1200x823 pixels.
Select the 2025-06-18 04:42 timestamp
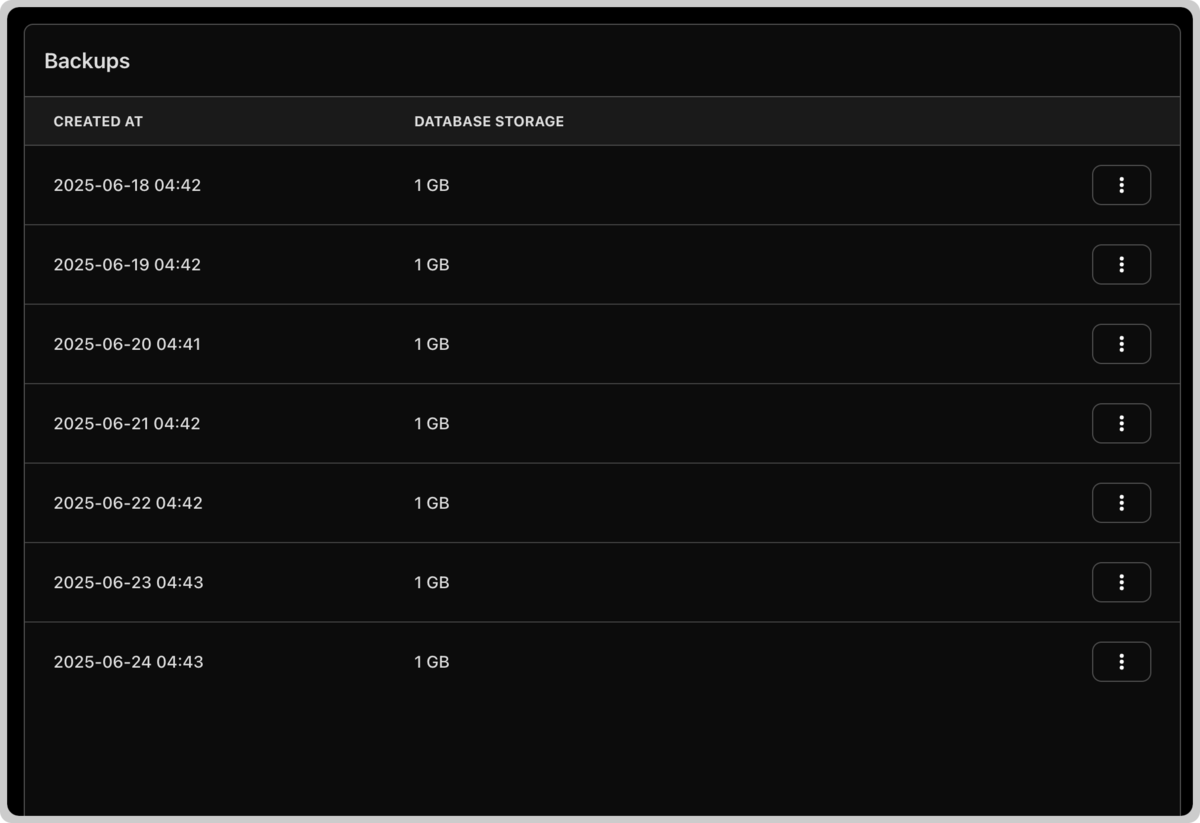click(x=127, y=185)
